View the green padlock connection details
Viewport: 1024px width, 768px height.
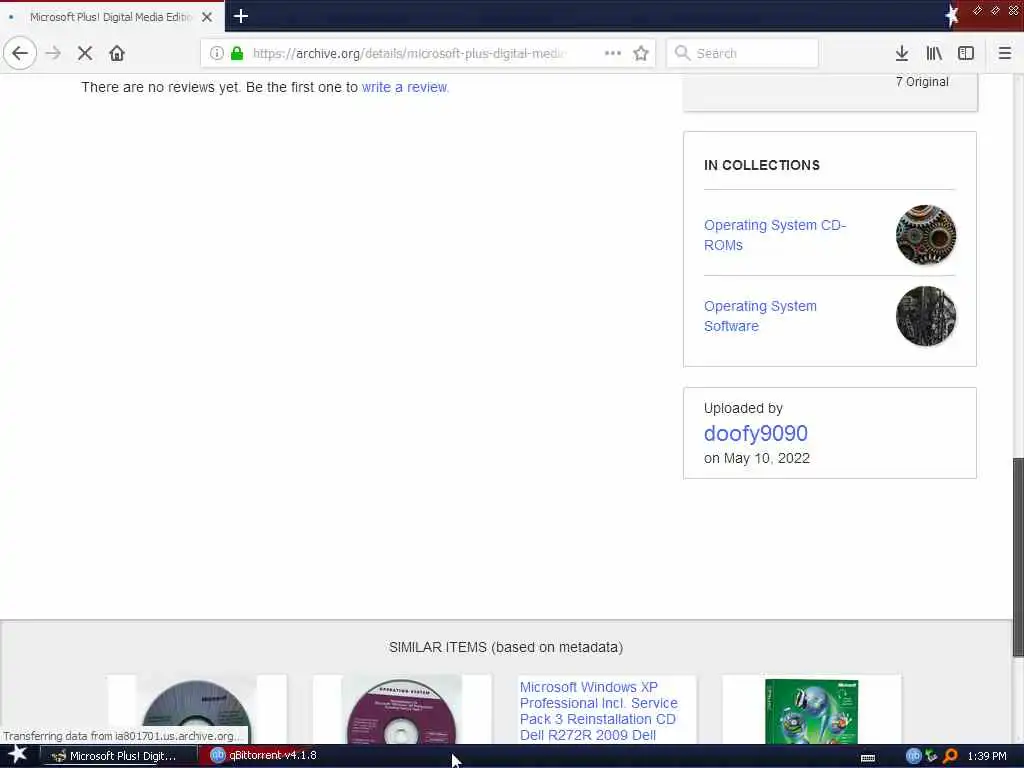click(237, 53)
